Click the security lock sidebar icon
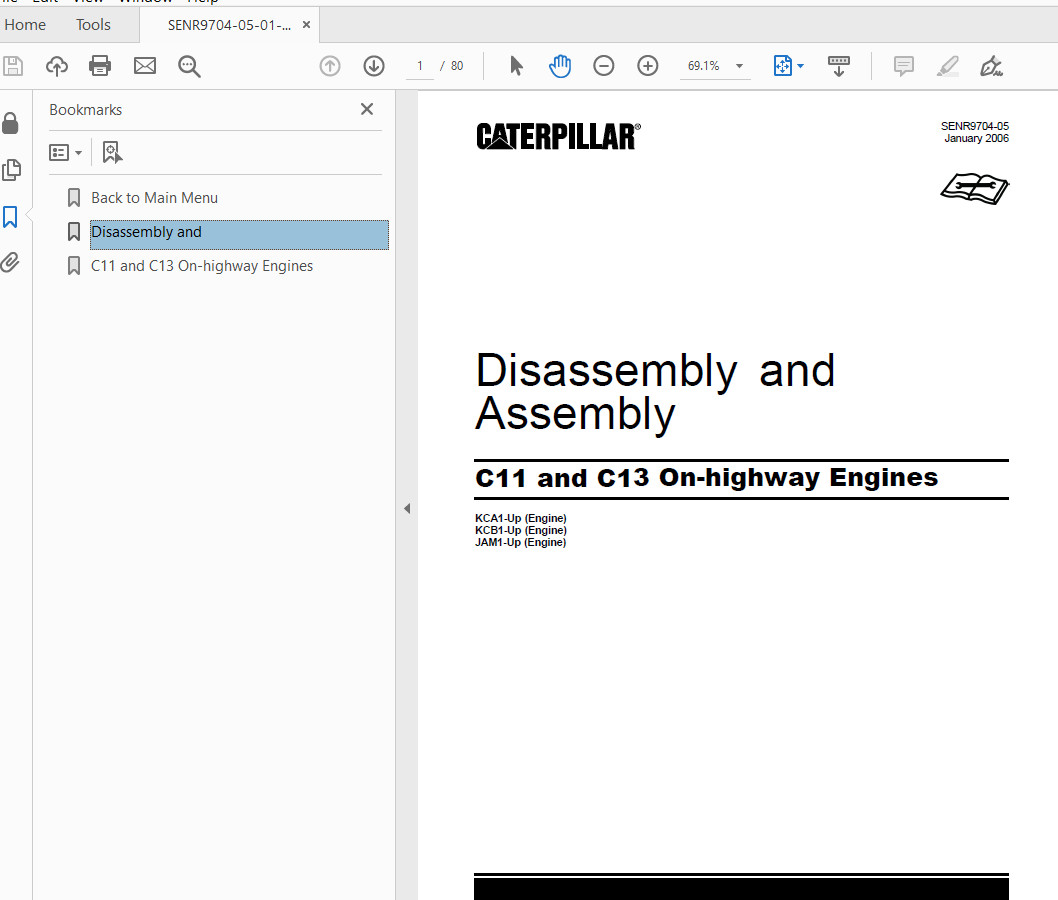The width and height of the screenshot is (1058, 900). 10,123
